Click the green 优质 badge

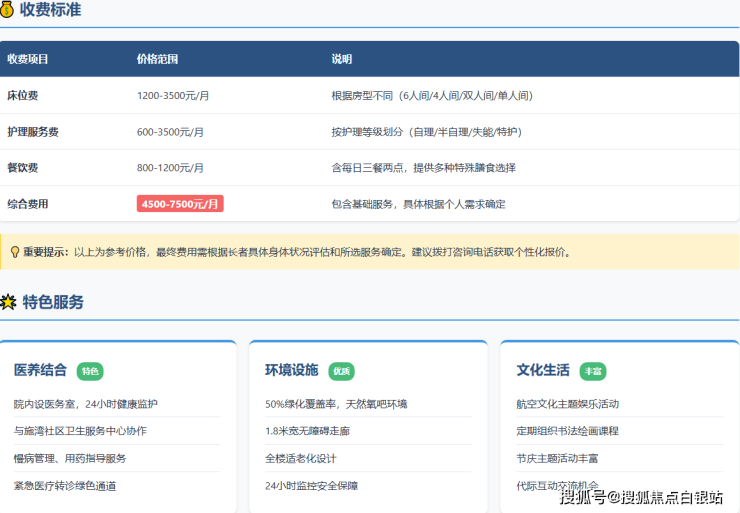tap(341, 371)
